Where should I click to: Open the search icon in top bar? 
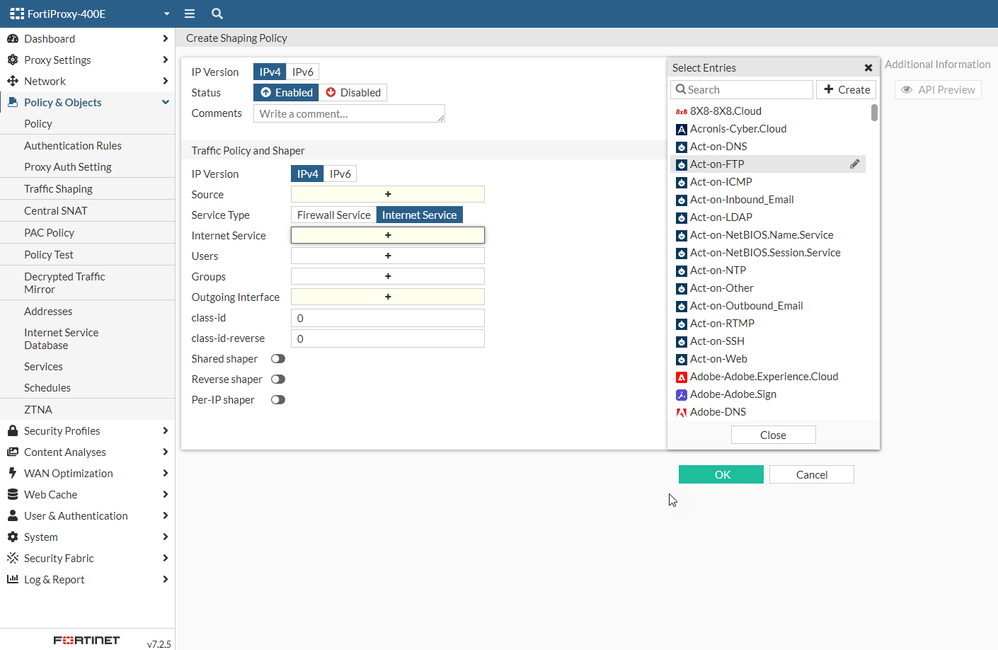click(x=217, y=13)
